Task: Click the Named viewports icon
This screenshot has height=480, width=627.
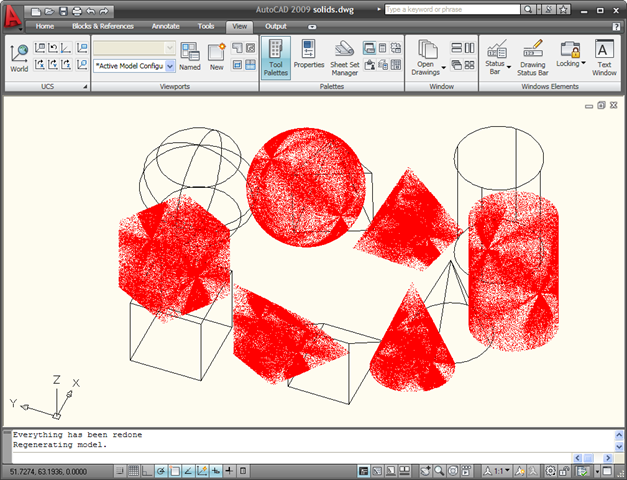Action: (x=190, y=58)
